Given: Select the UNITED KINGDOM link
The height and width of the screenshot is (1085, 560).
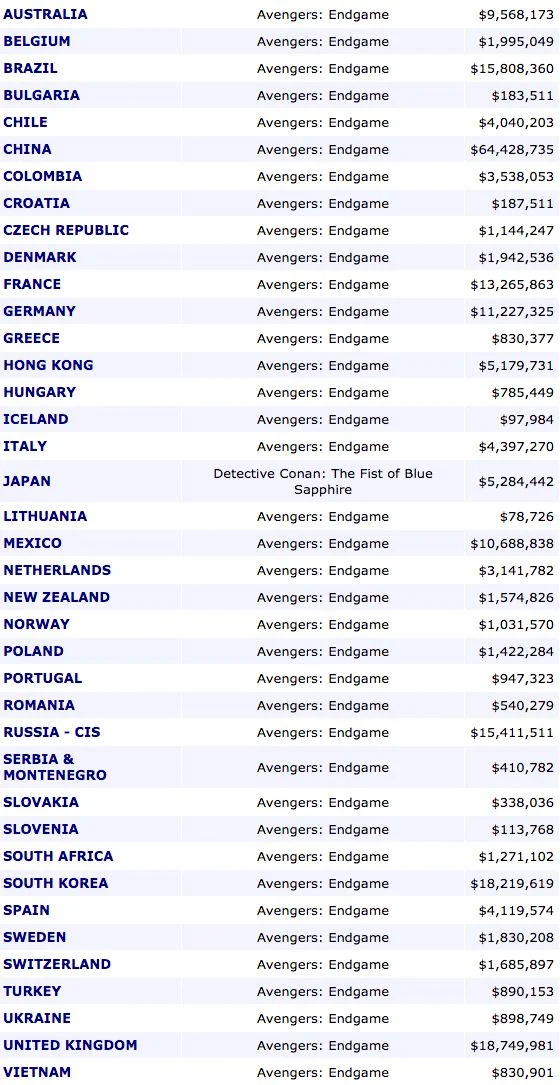Looking at the screenshot, I should tap(70, 1046).
